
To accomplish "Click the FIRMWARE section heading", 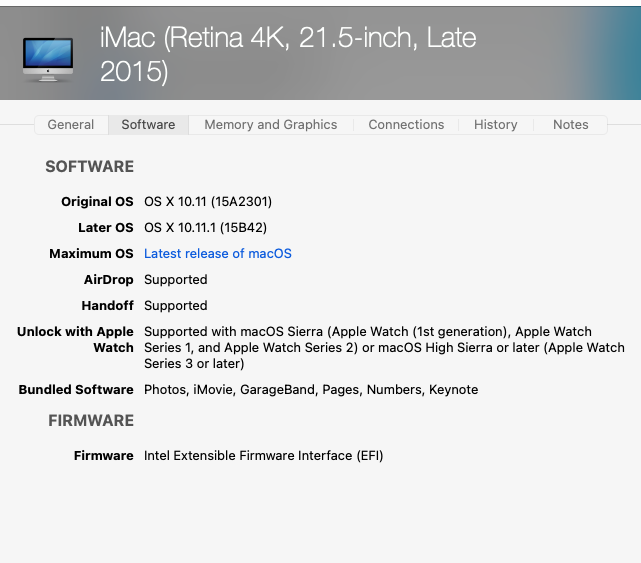I will pos(91,421).
